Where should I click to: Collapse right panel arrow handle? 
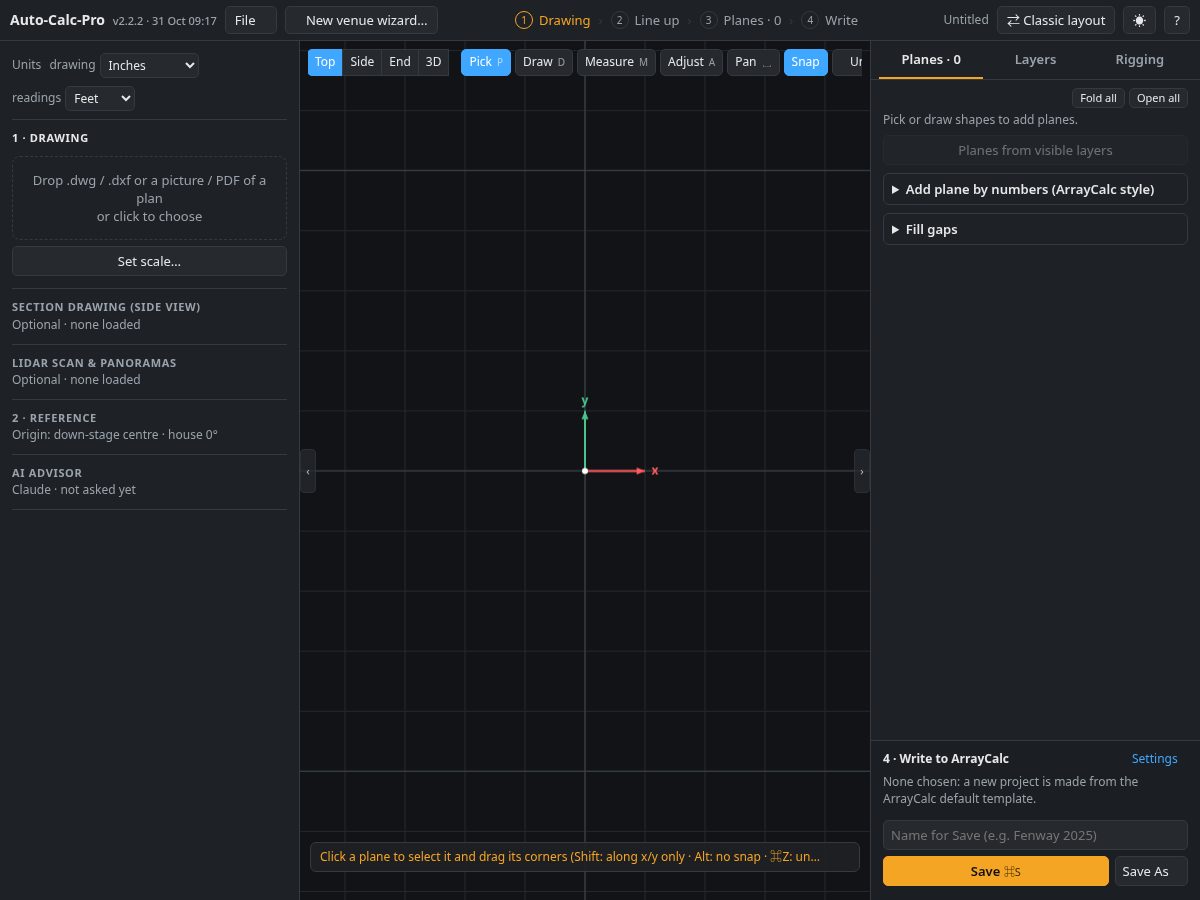862,471
